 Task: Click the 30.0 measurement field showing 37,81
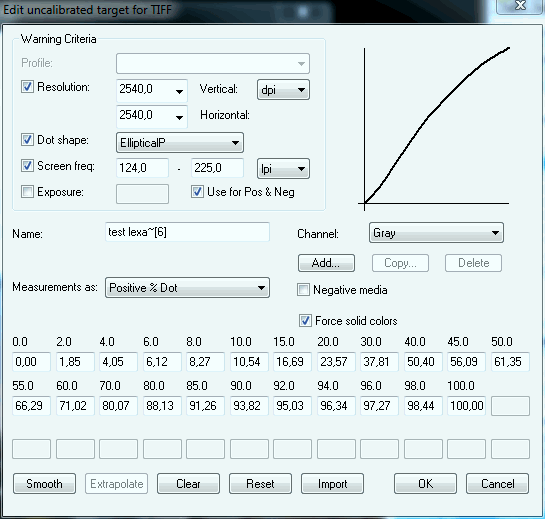pyautogui.click(x=380, y=362)
